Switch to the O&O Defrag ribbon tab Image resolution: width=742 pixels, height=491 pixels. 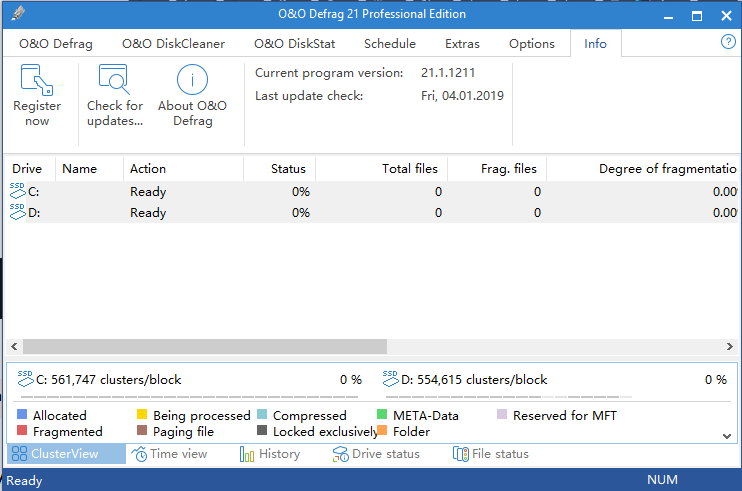click(x=56, y=44)
